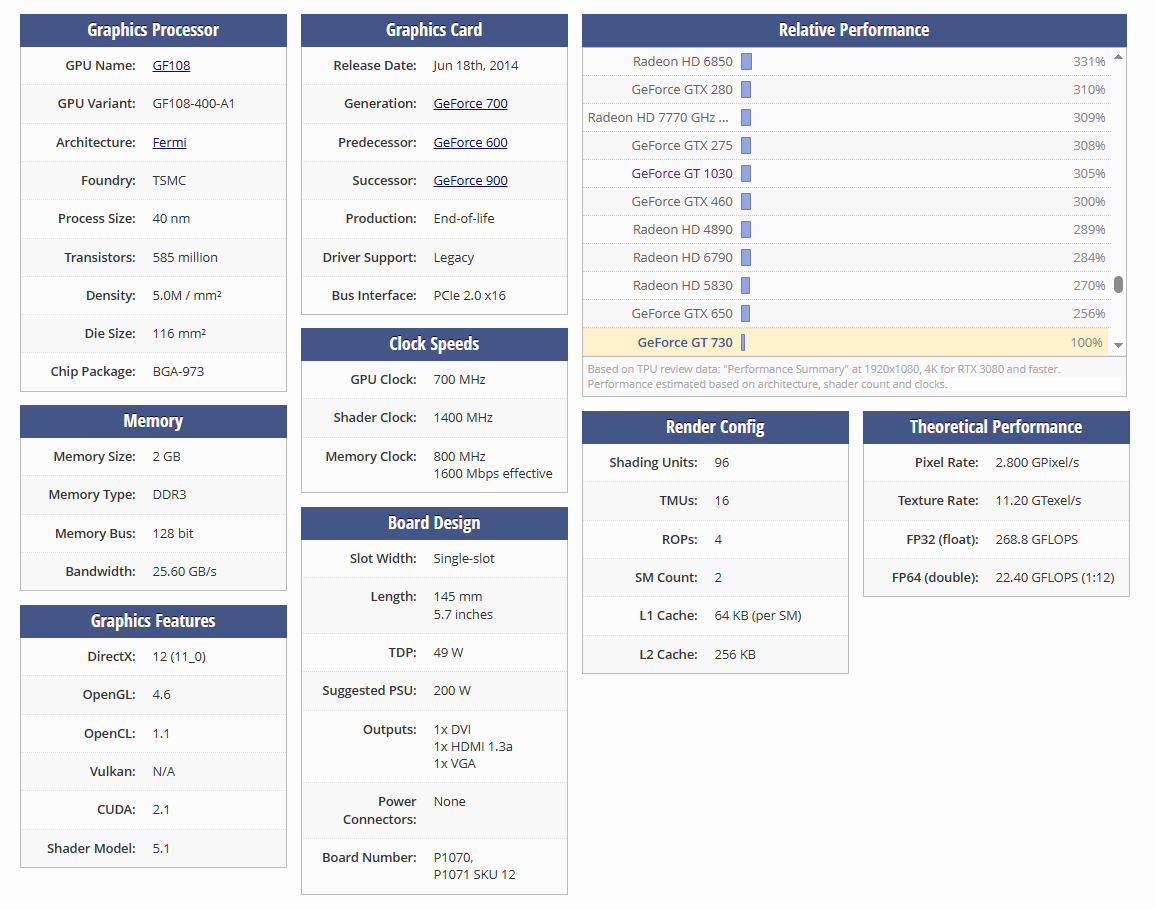Click the 22.40 GFLOPS (1:12) FP64 value
This screenshot has height=909, width=1155.
1055,578
